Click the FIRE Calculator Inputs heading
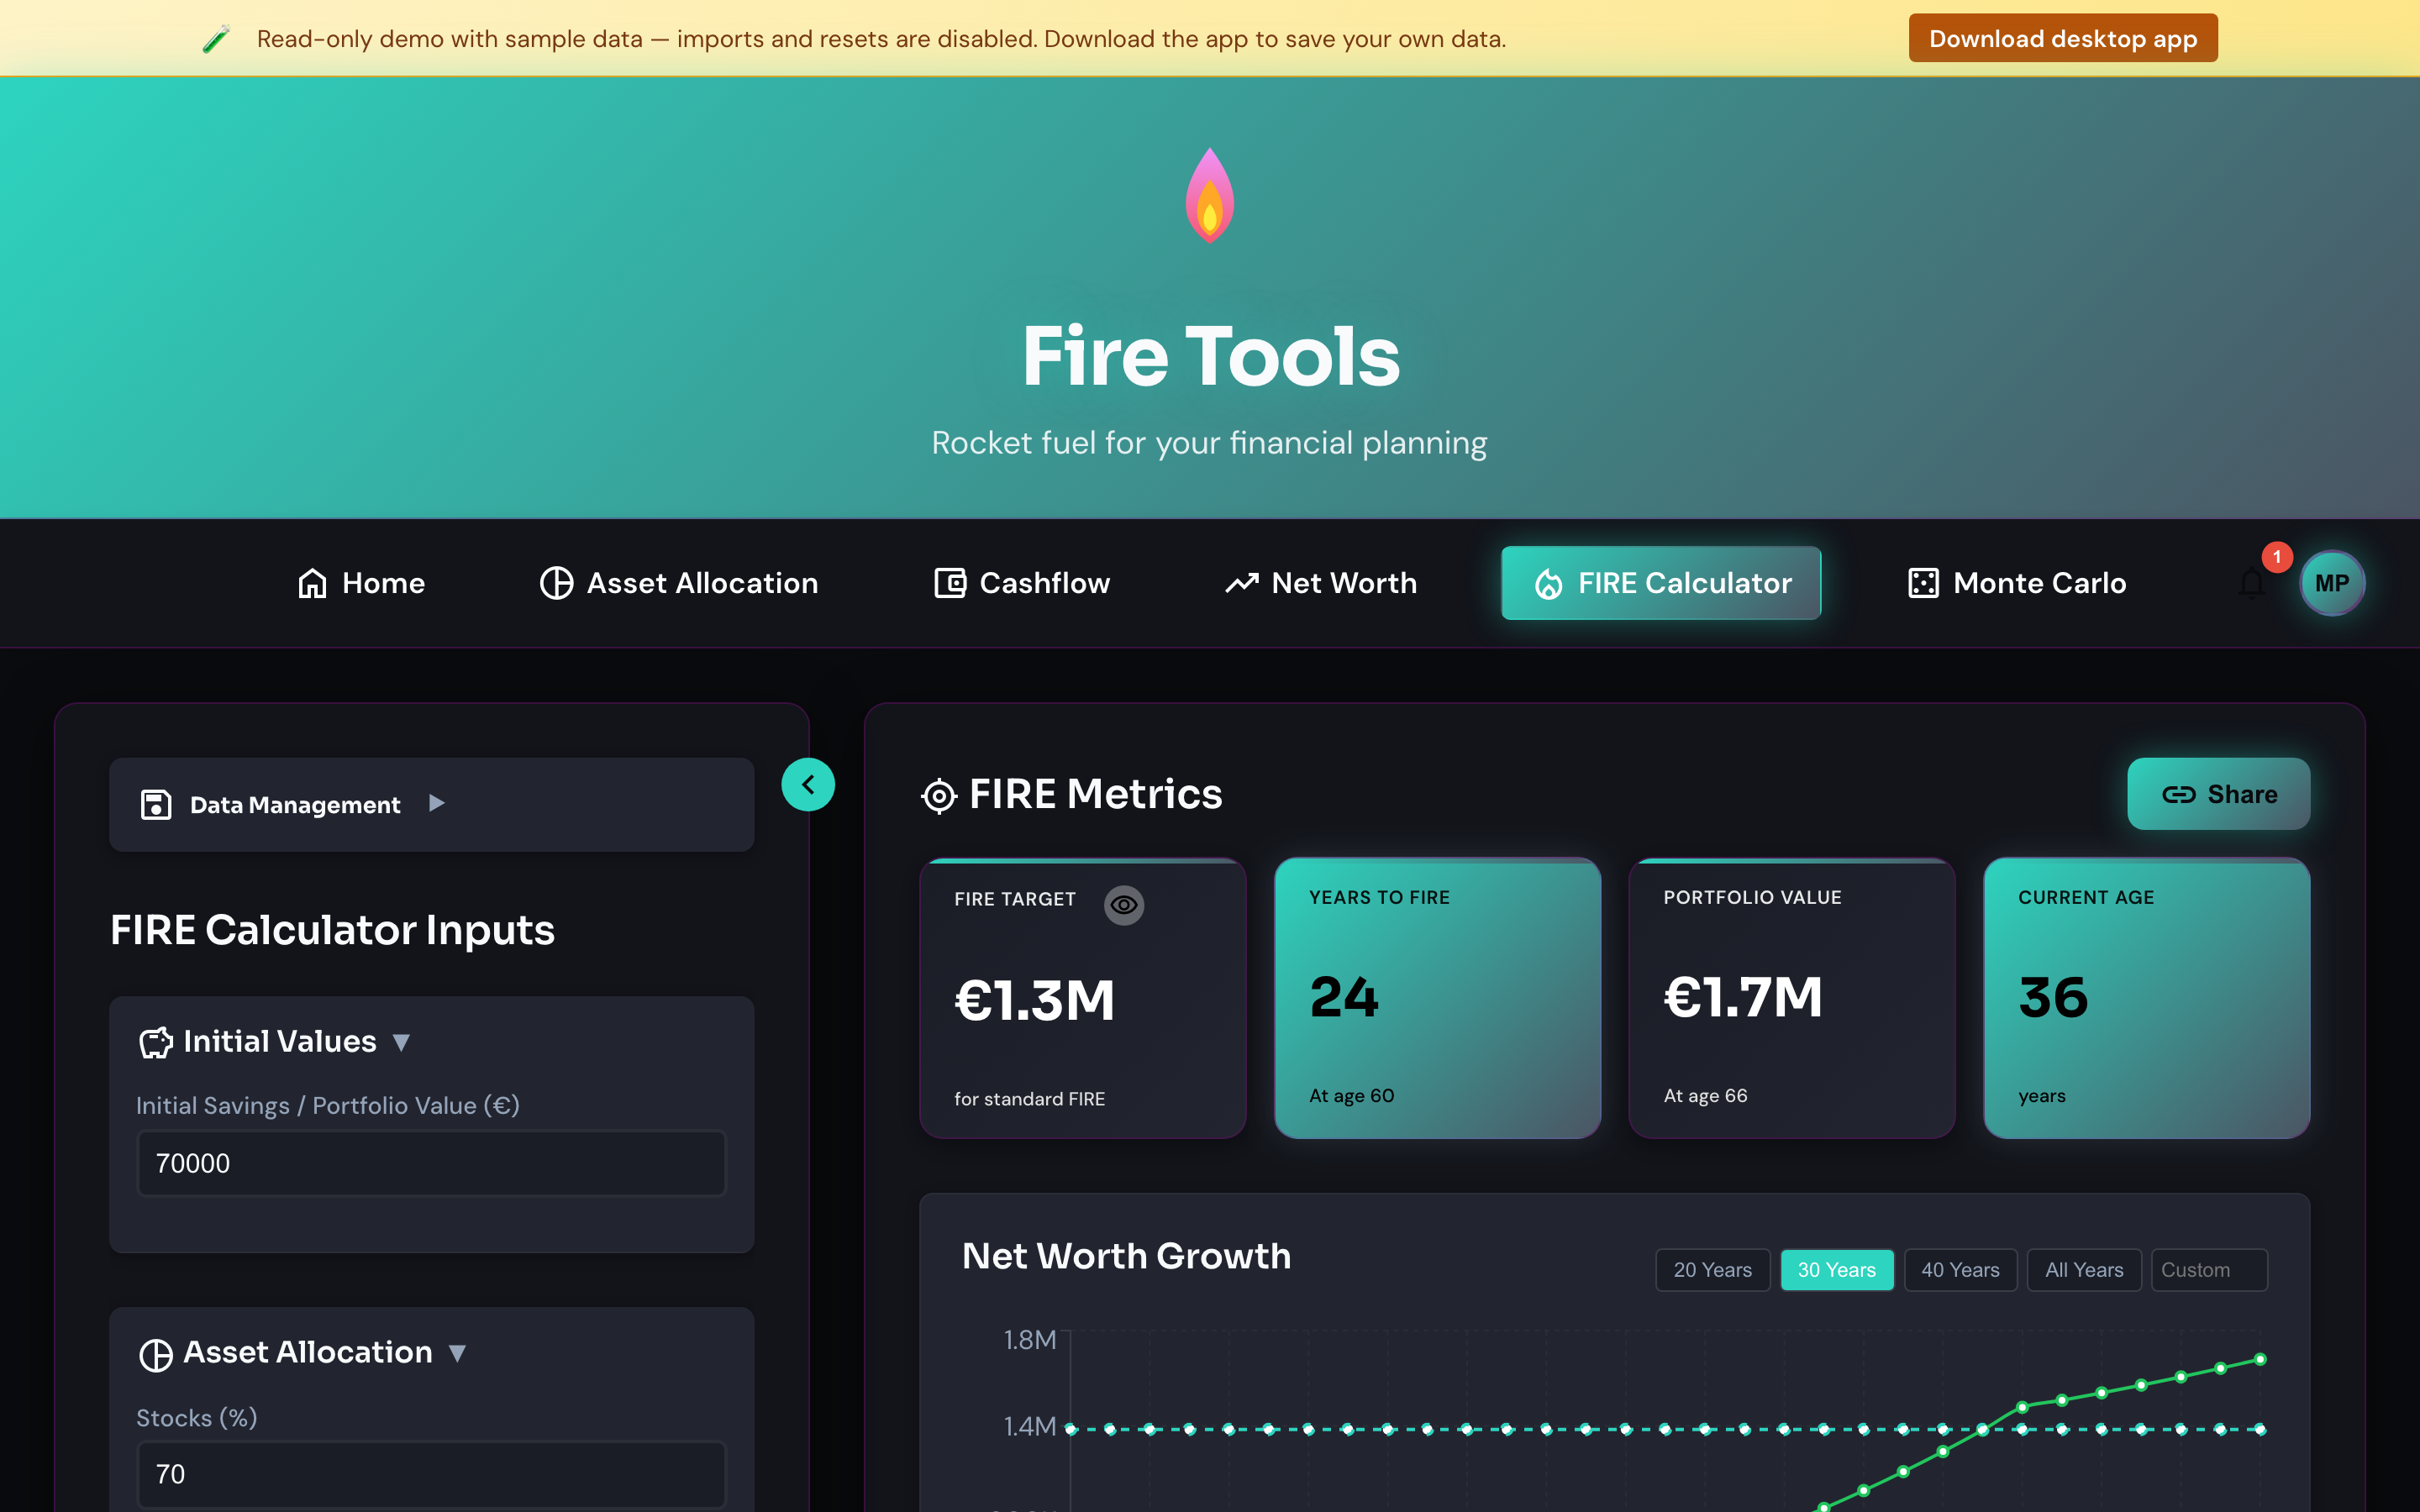Image resolution: width=2420 pixels, height=1512 pixels. [332, 930]
